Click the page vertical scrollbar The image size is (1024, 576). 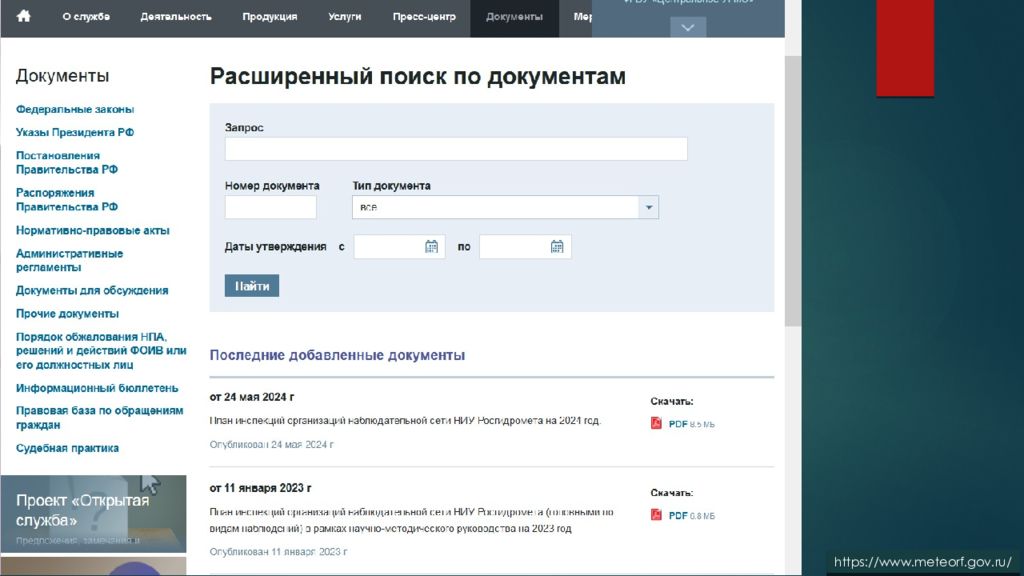click(793, 191)
